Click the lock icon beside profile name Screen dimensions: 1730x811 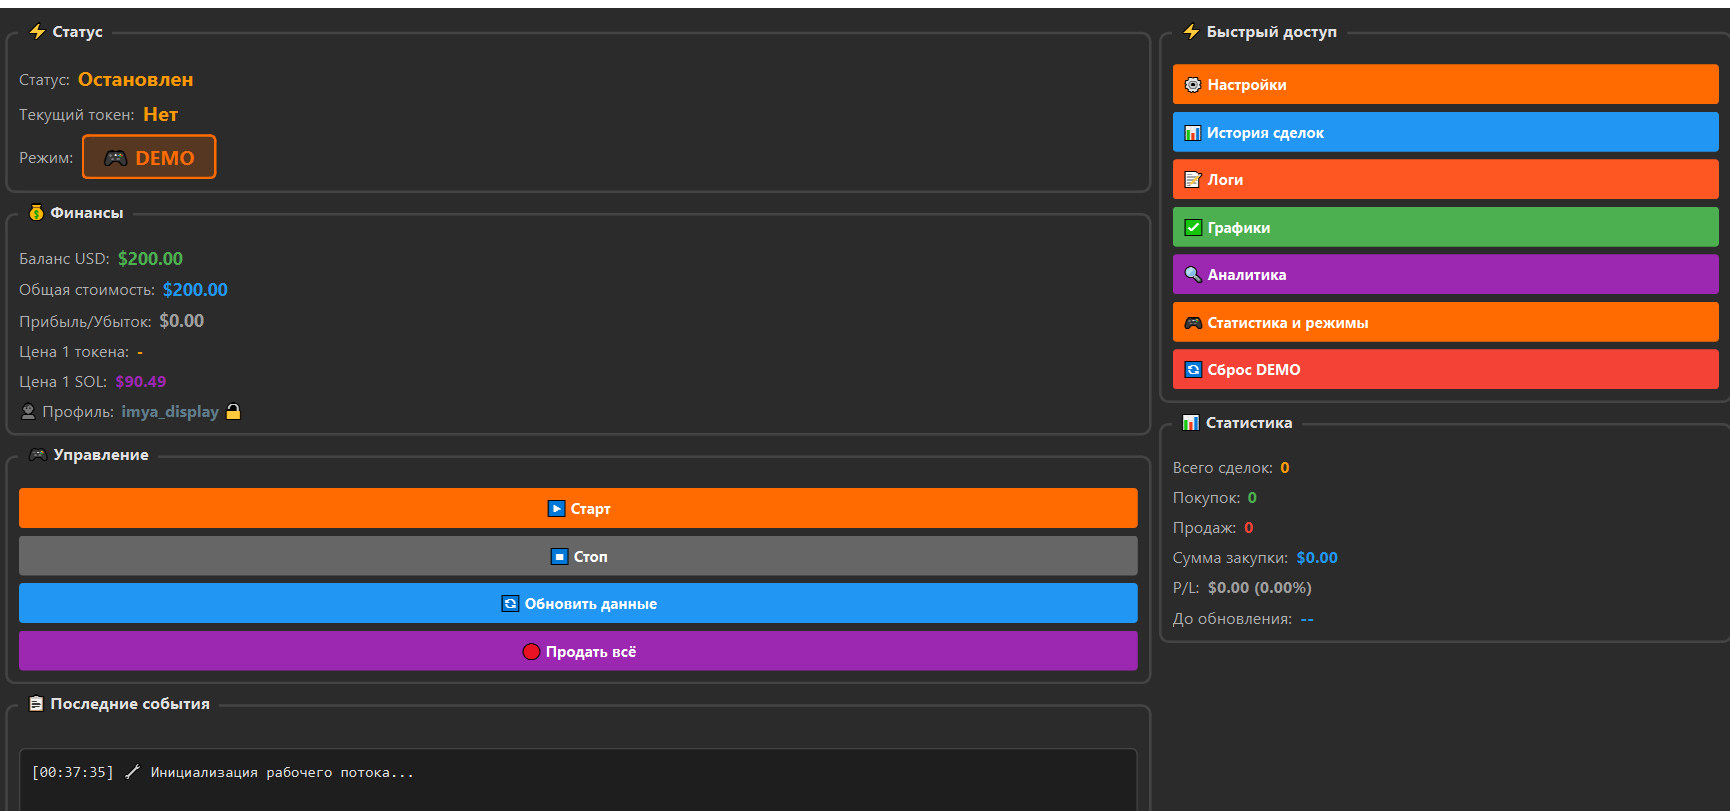(233, 412)
